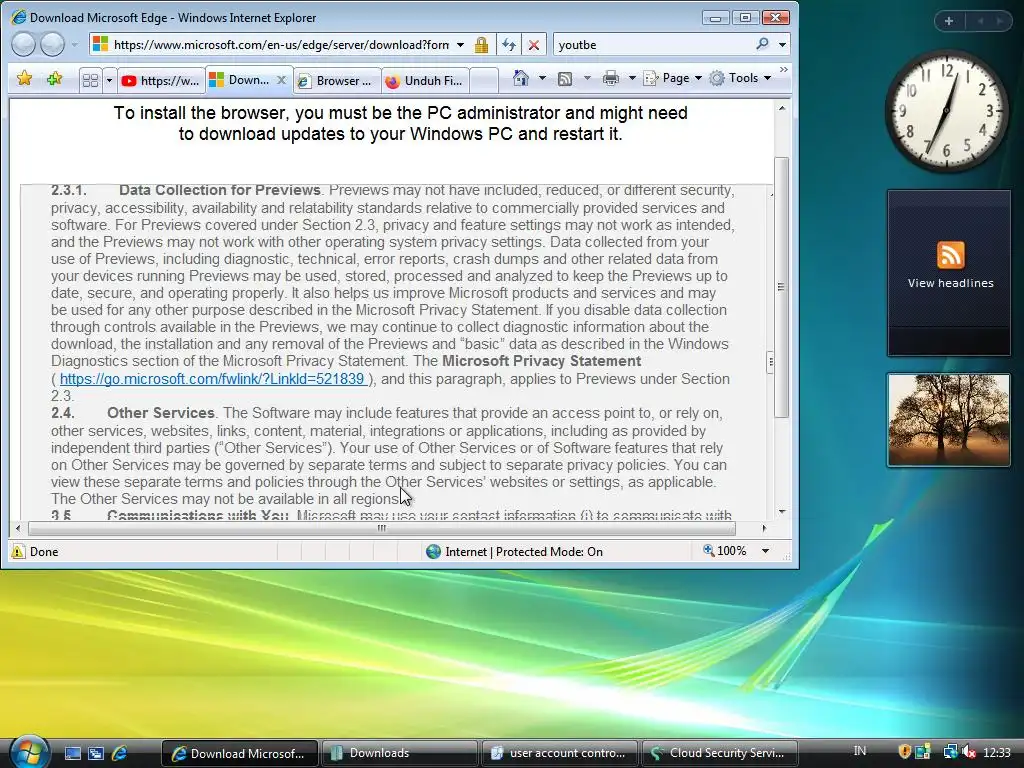Click the 12:33 taskbar clock
Viewport: 1024px width, 768px height.
[x=997, y=752]
